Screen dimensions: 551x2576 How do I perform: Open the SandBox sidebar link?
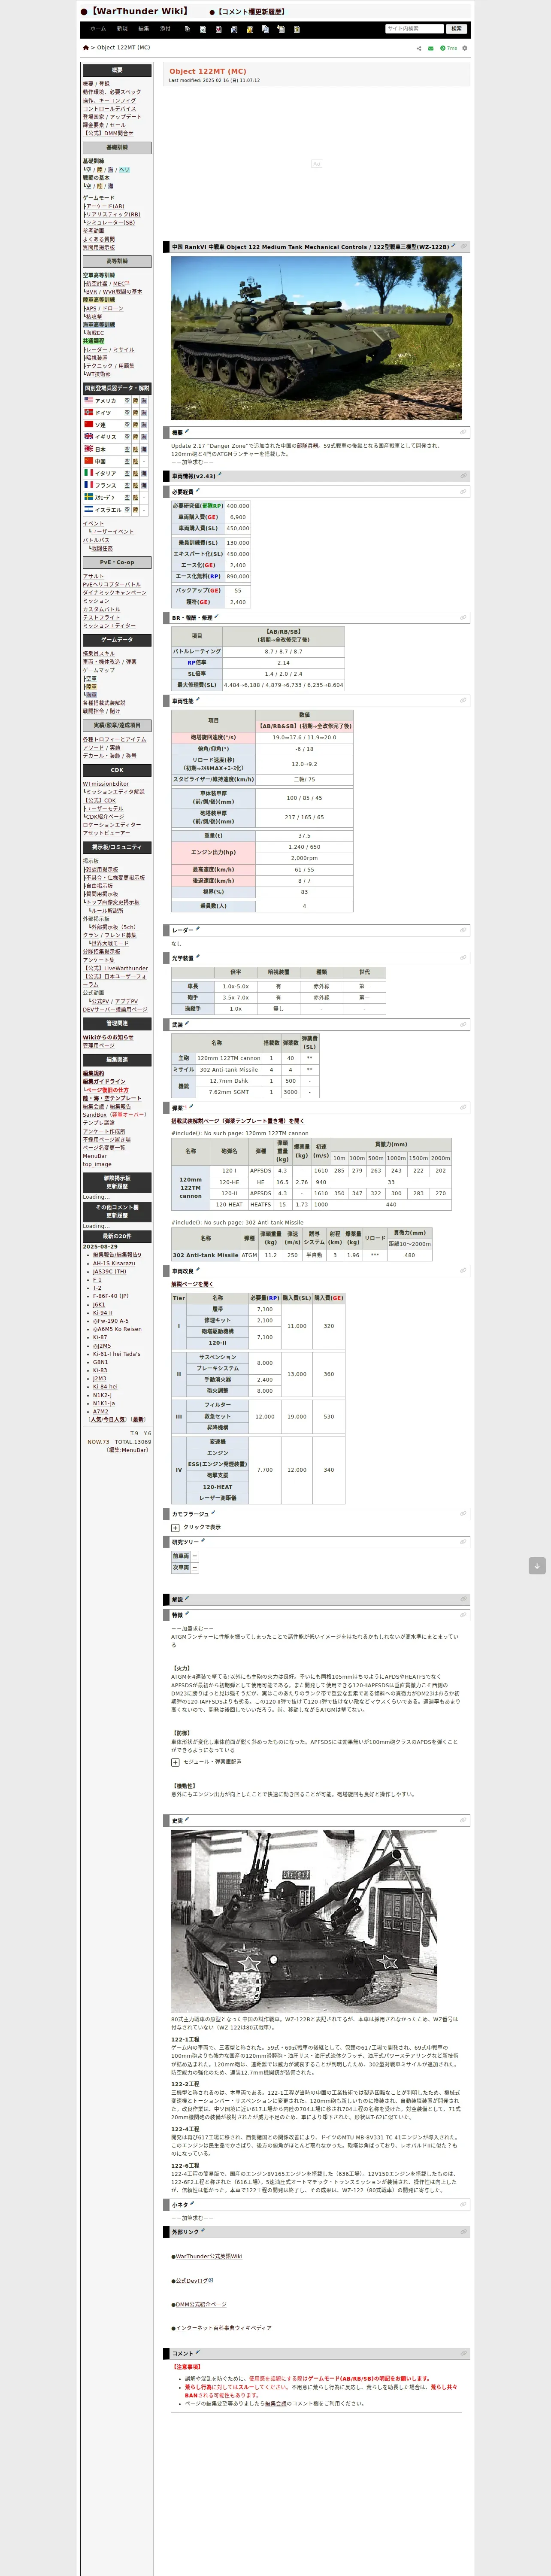[x=94, y=1114]
